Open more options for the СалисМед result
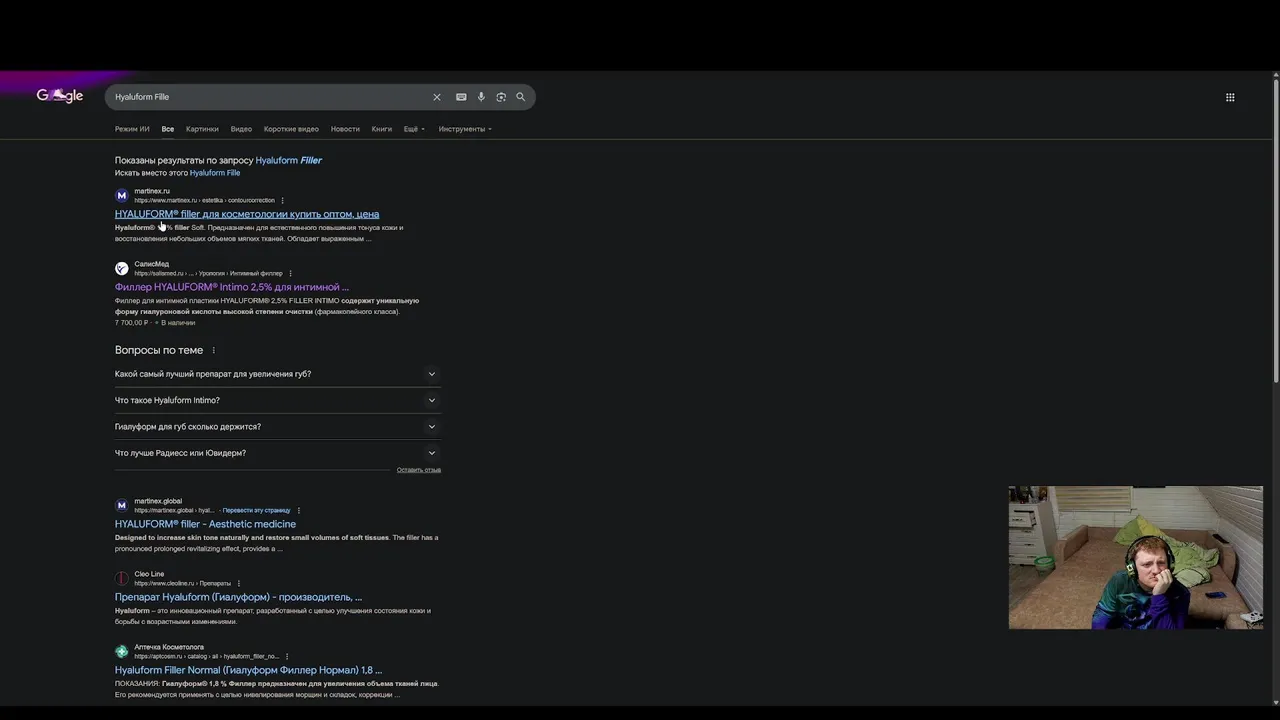The height and width of the screenshot is (720, 1280). pyautogui.click(x=291, y=273)
